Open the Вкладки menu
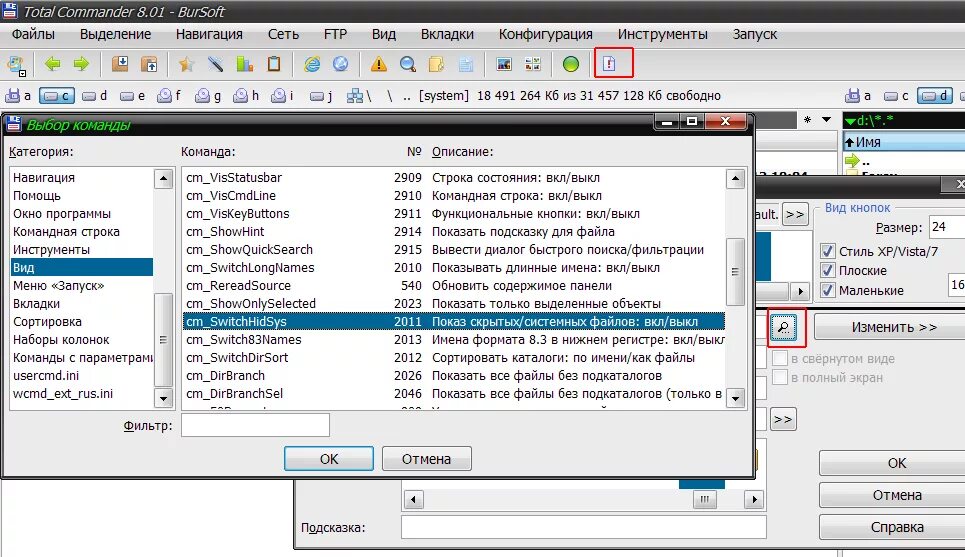 point(447,34)
